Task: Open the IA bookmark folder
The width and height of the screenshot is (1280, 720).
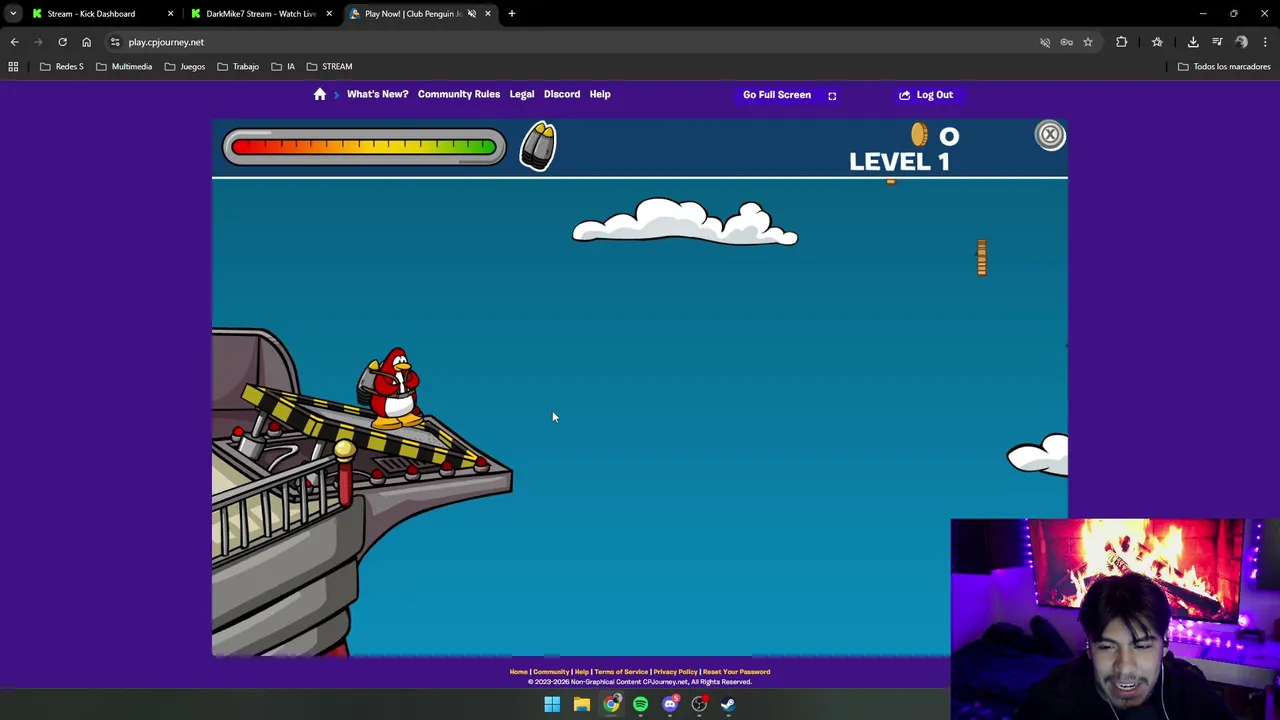Action: [x=283, y=66]
